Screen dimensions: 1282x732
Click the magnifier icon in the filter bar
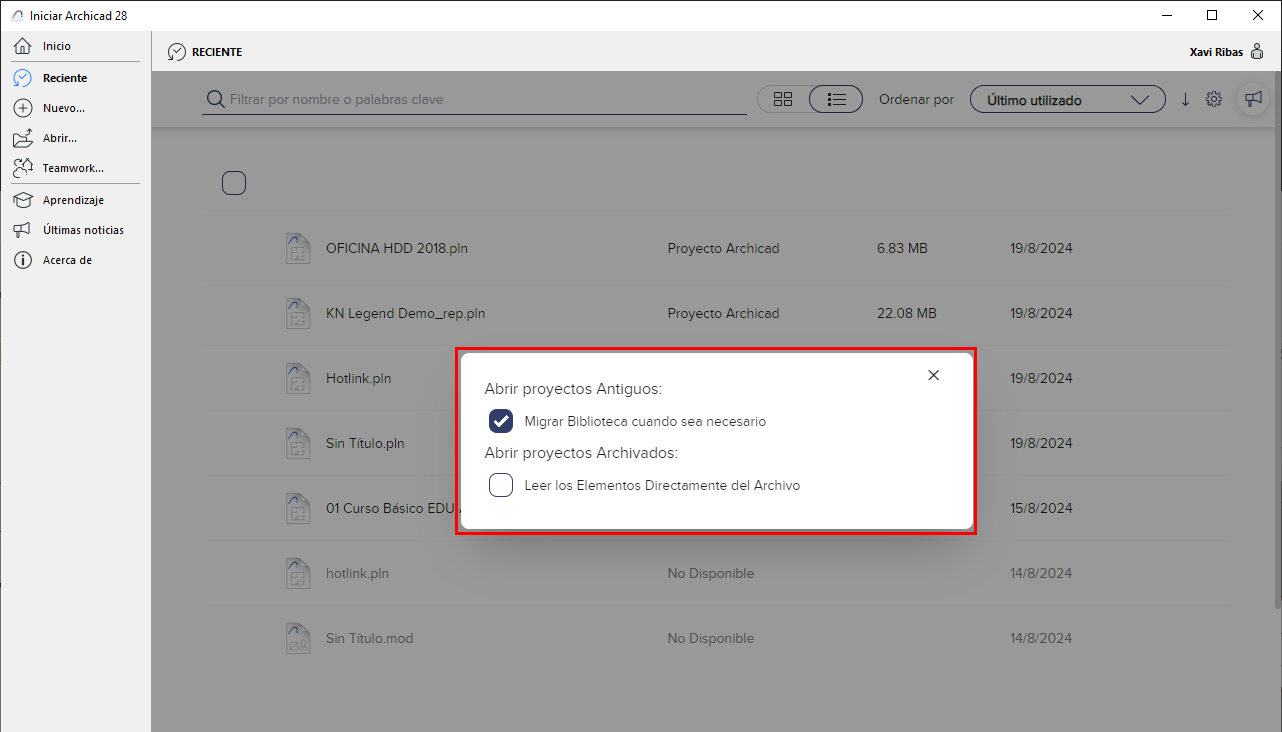pyautogui.click(x=215, y=99)
